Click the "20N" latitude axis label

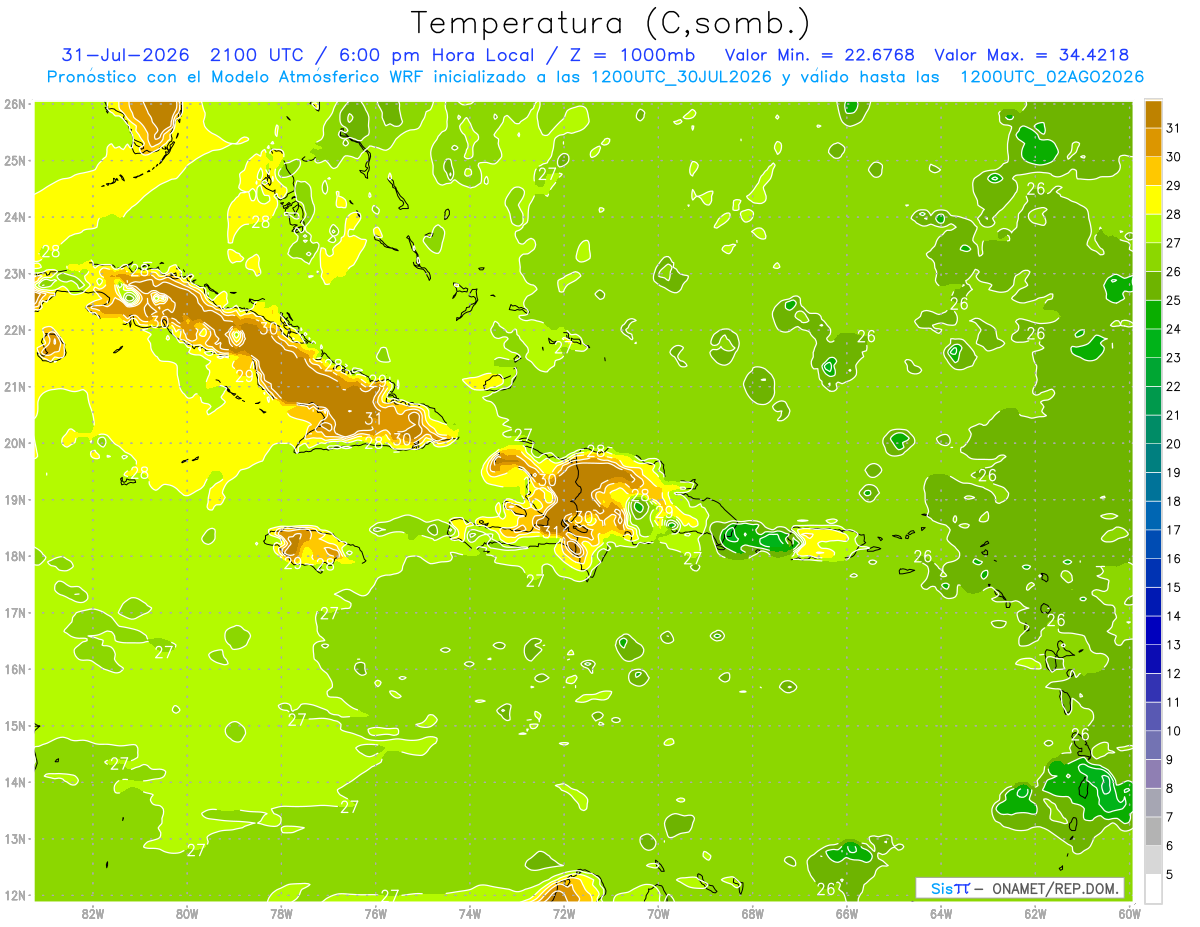click(x=14, y=443)
